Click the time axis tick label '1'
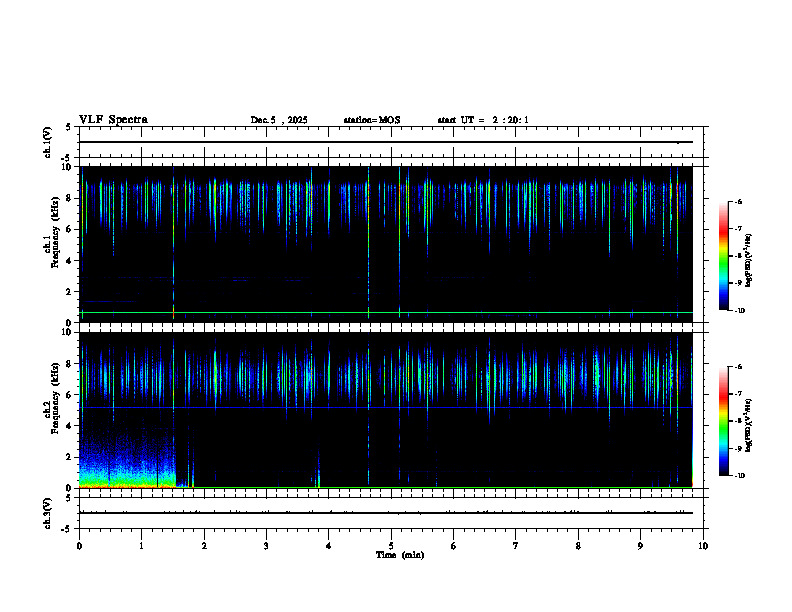This screenshot has width=792, height=612. pyautogui.click(x=141, y=546)
